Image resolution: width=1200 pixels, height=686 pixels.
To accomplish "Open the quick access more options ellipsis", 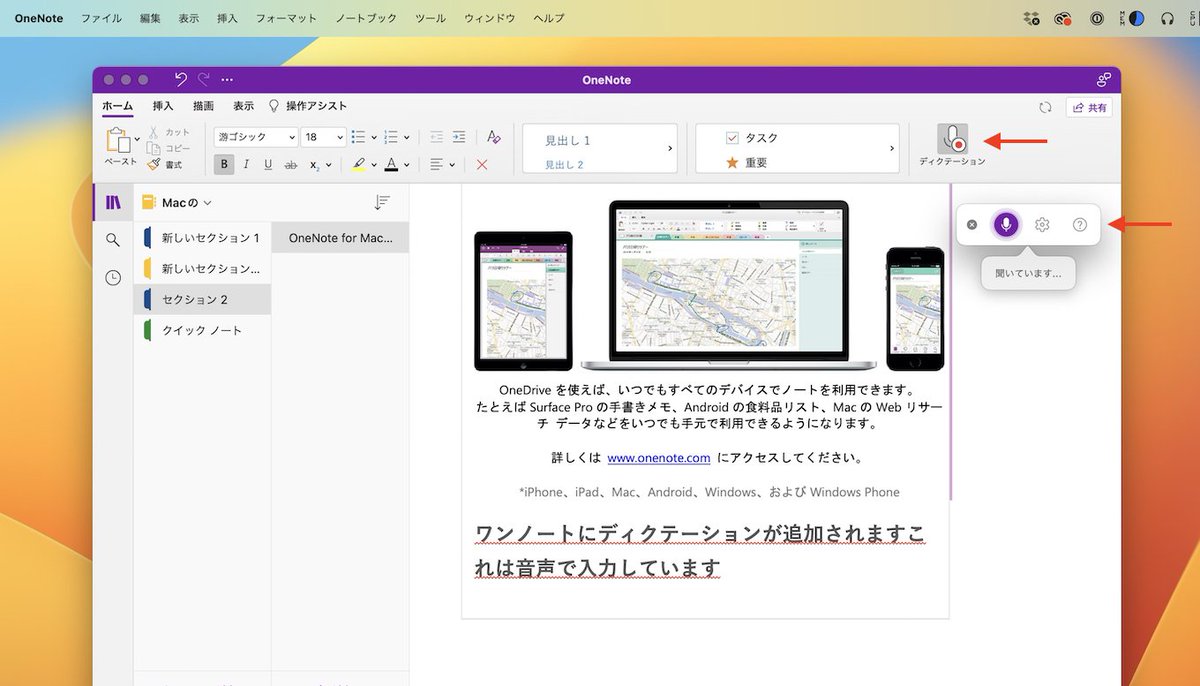I will point(227,79).
